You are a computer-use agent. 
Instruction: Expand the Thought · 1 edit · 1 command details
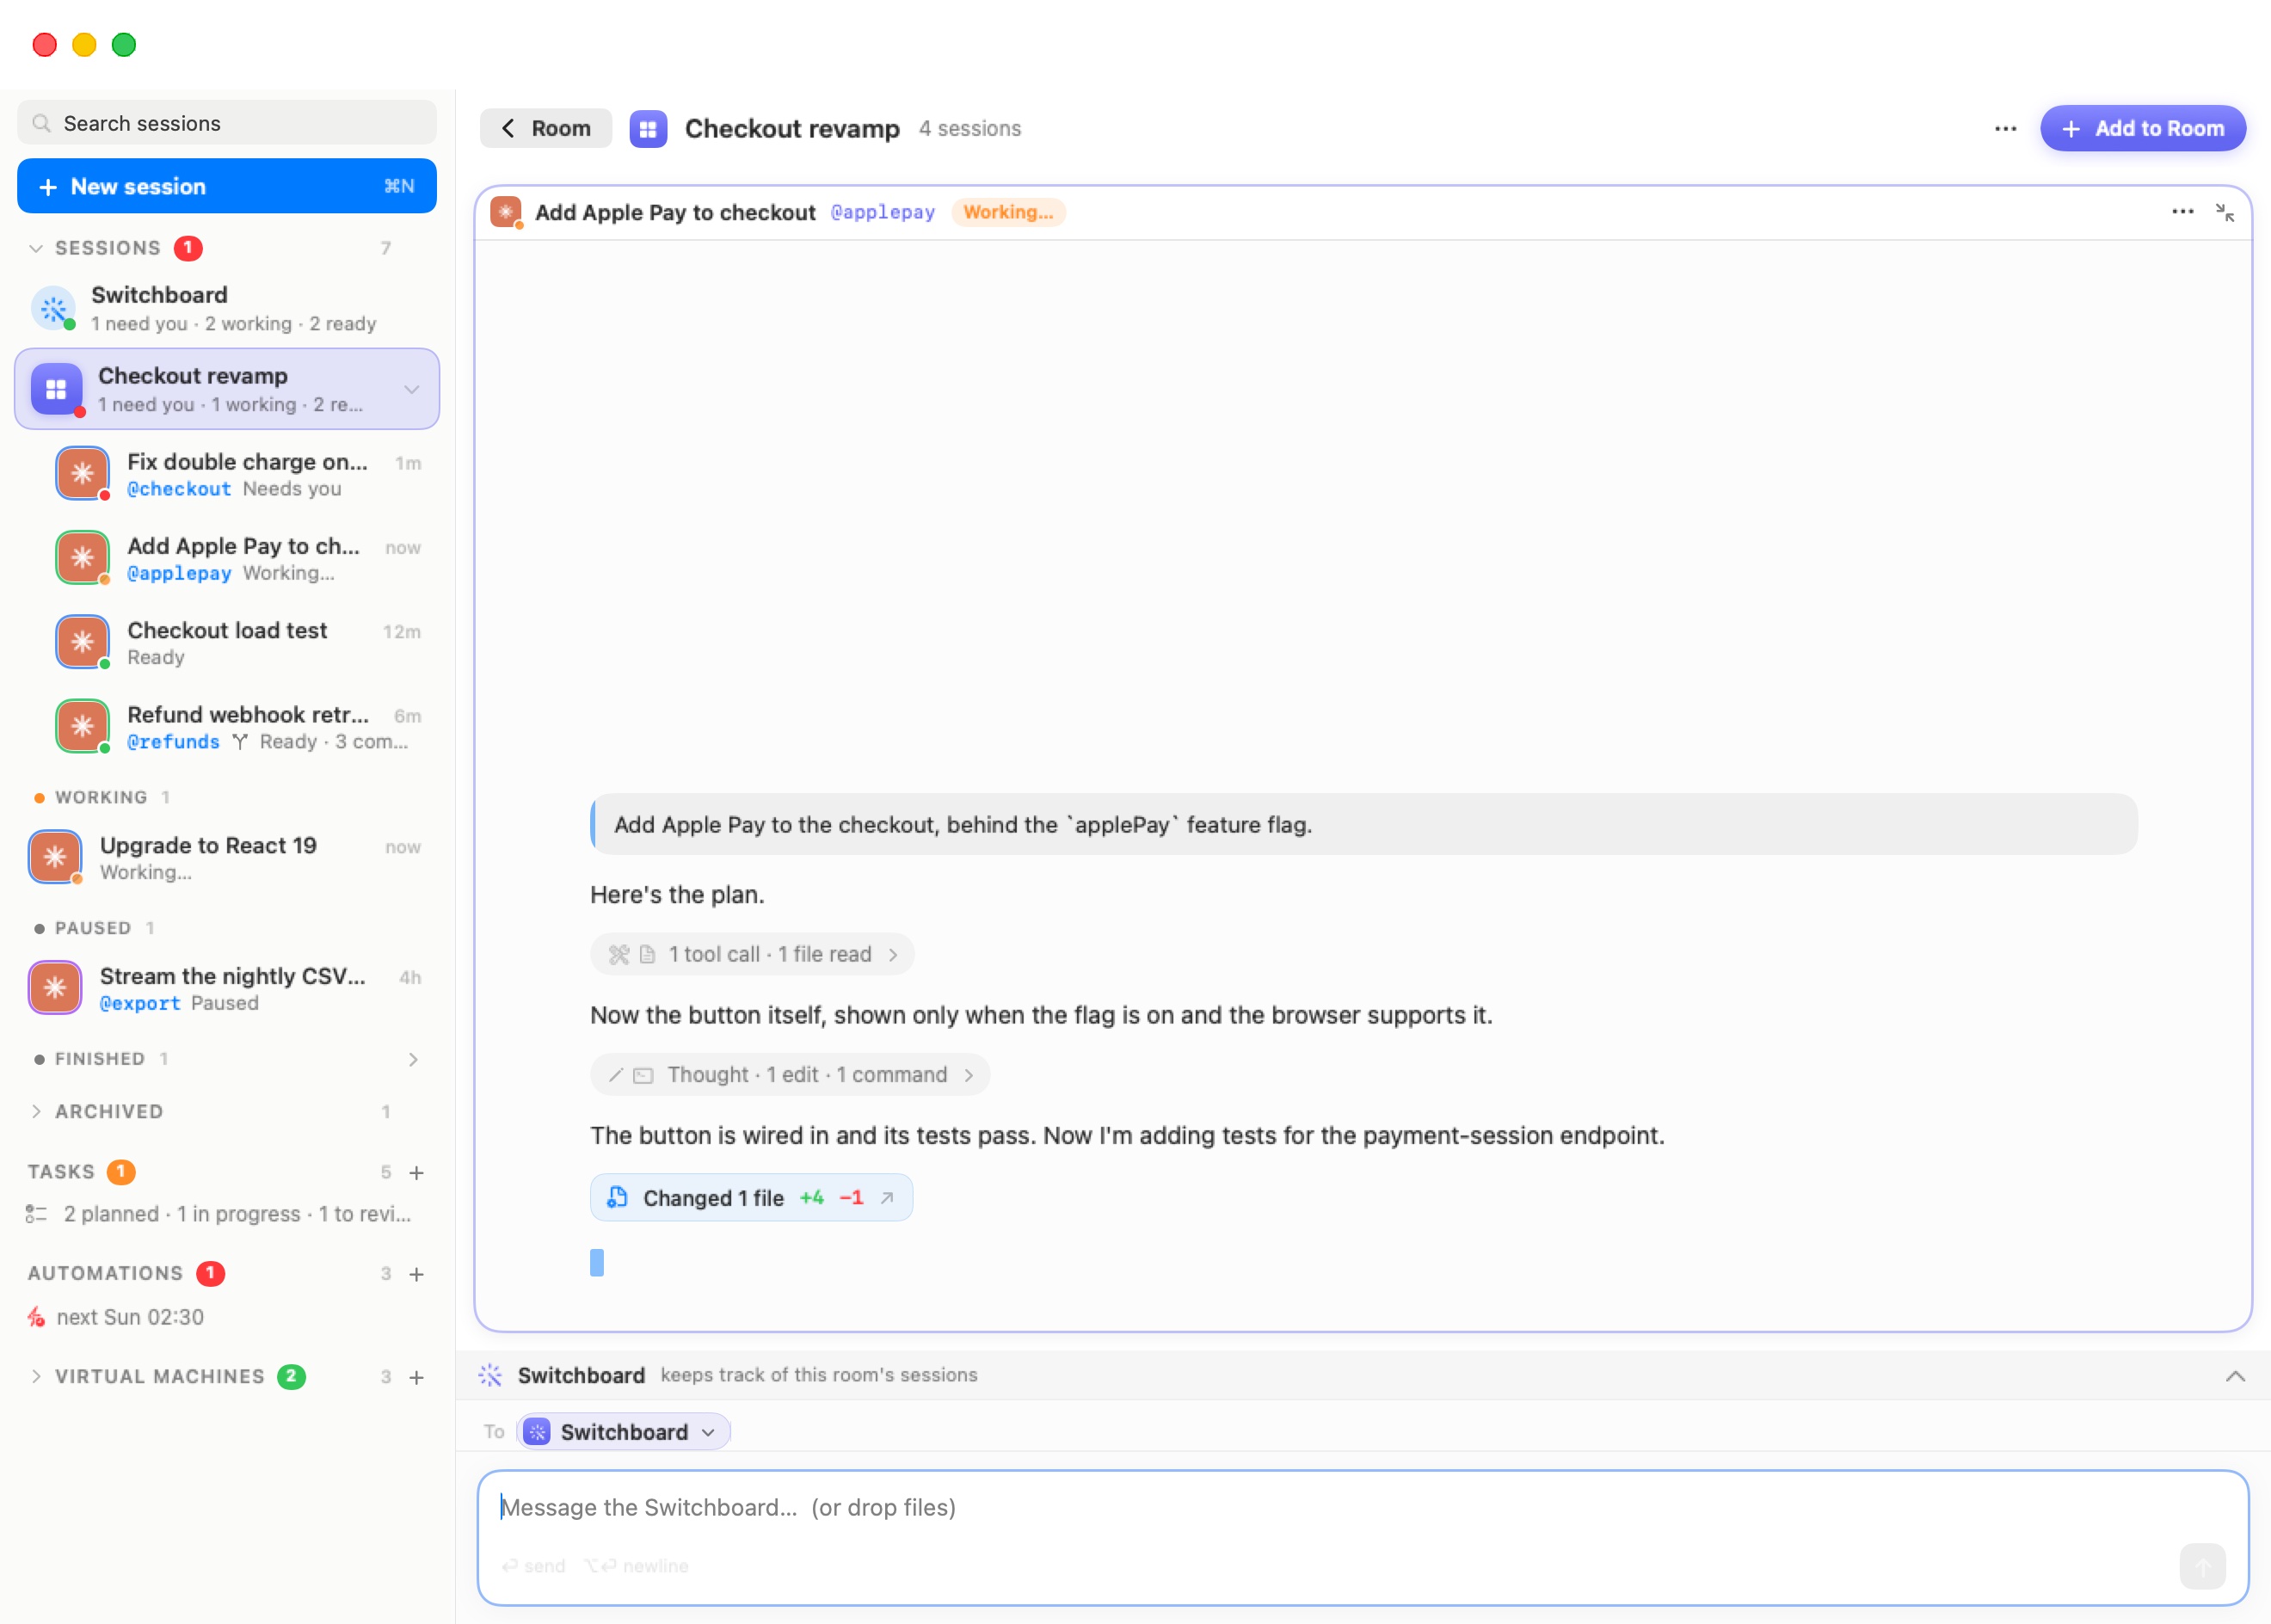[x=790, y=1075]
